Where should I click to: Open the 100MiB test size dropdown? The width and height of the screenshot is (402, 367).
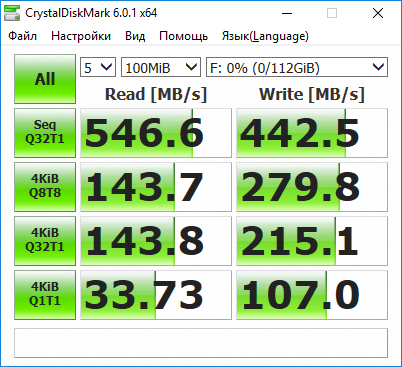[x=161, y=67]
